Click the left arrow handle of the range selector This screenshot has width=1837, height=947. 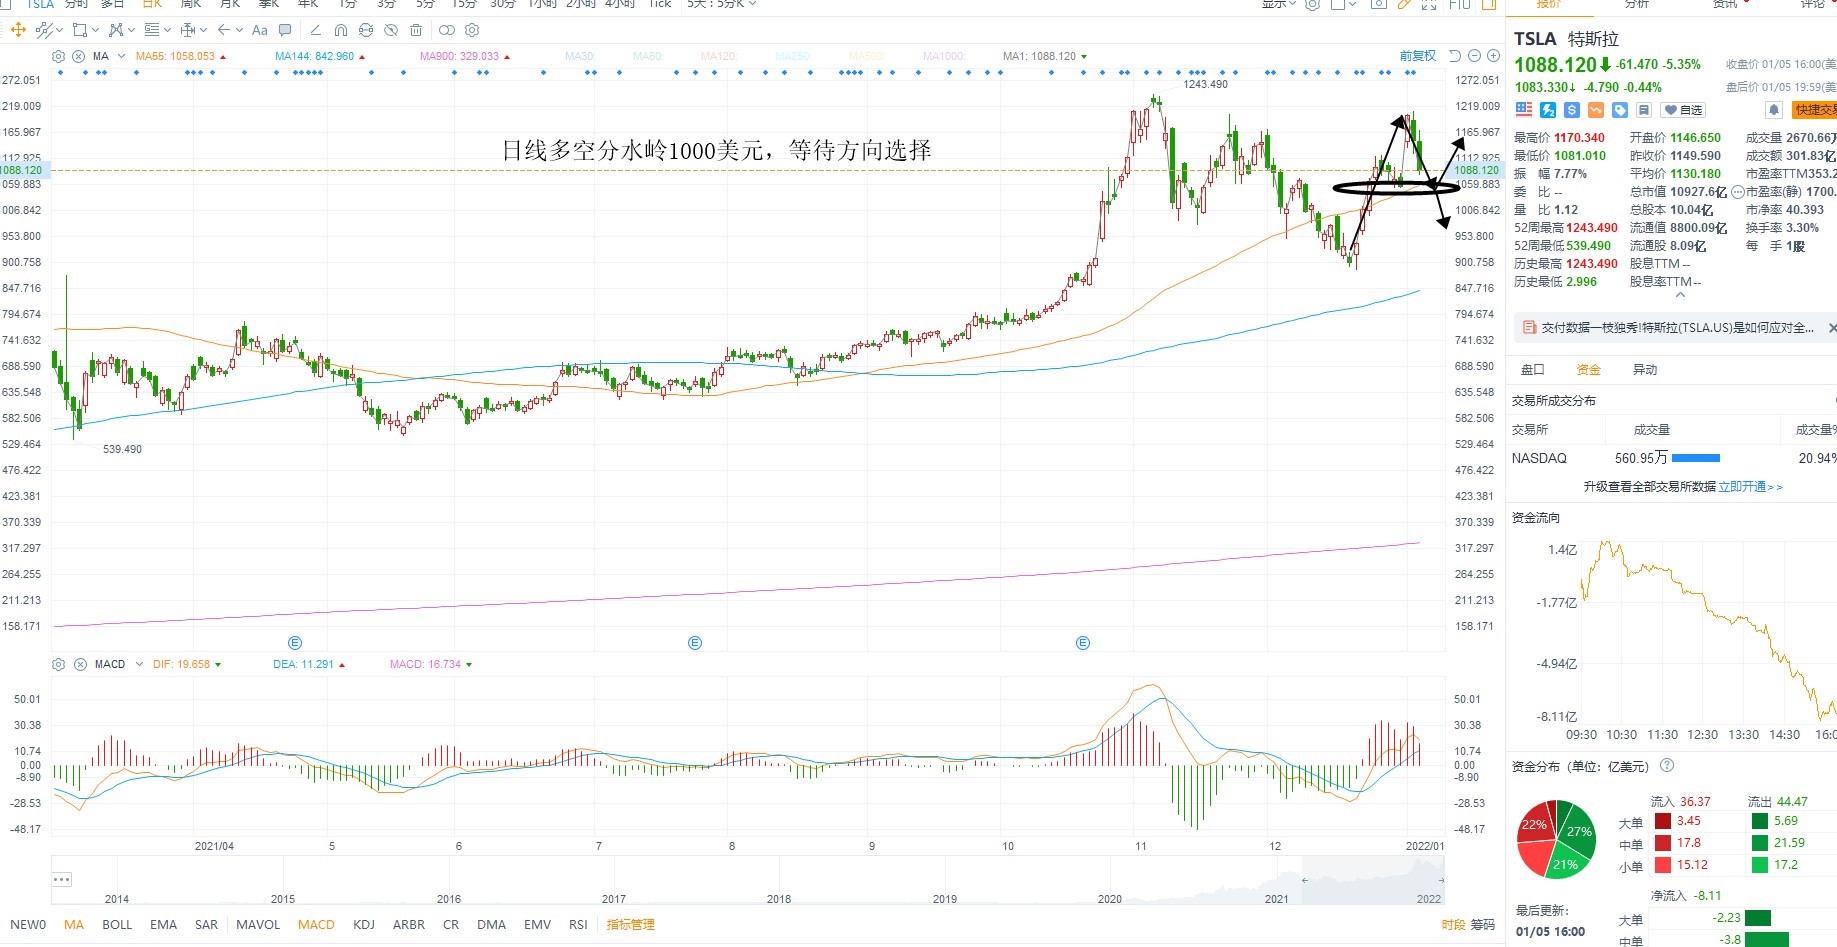[x=1304, y=880]
